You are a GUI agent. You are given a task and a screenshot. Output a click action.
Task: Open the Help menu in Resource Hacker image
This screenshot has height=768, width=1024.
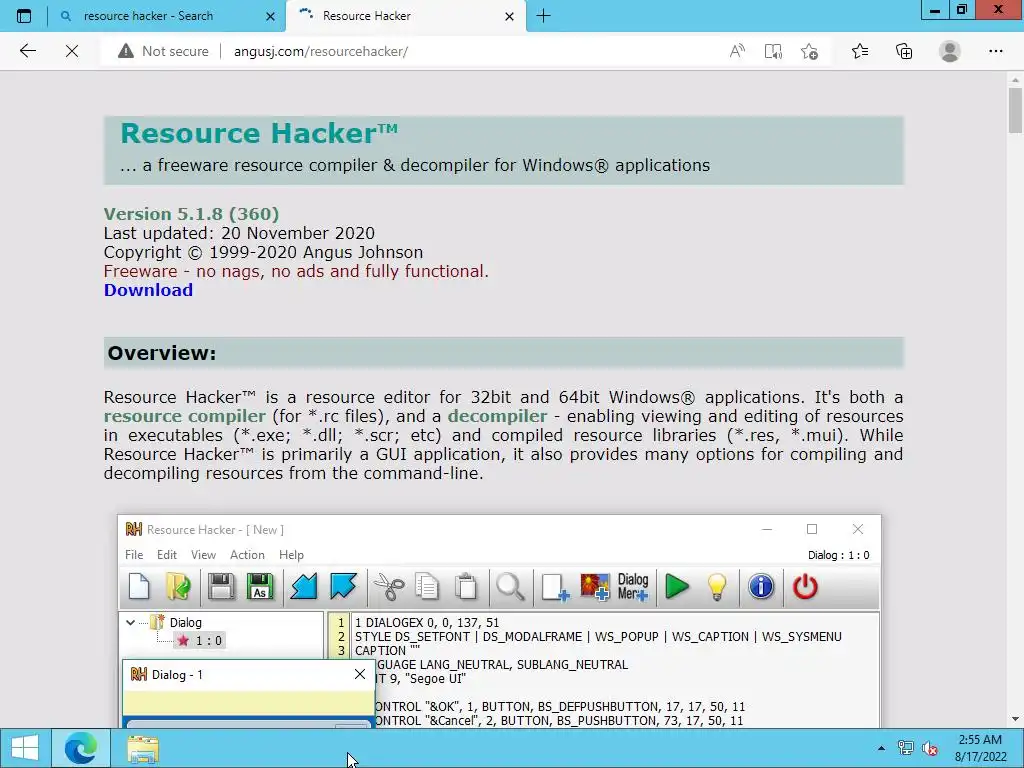[x=291, y=554]
